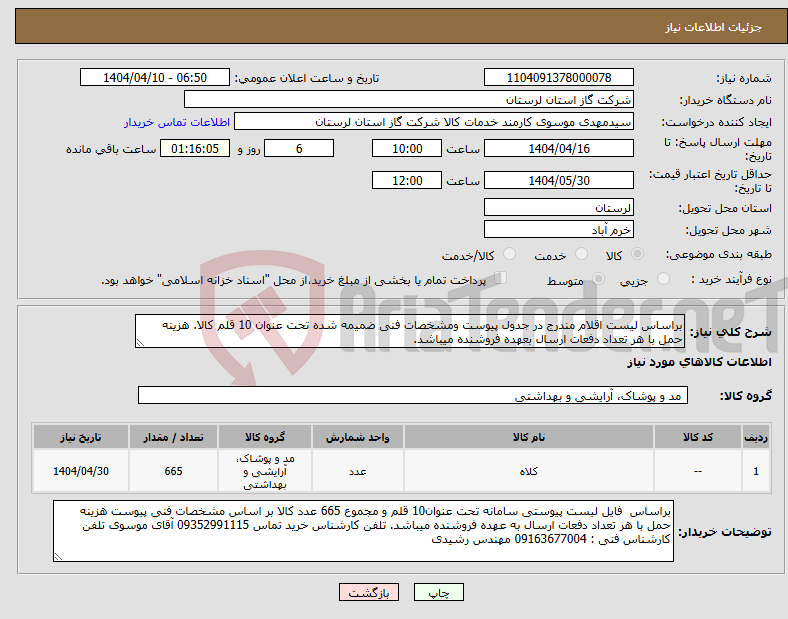Viewport: 788px width, 619px height.
Task: Click the واحد شمارش column header
Action: [357, 437]
